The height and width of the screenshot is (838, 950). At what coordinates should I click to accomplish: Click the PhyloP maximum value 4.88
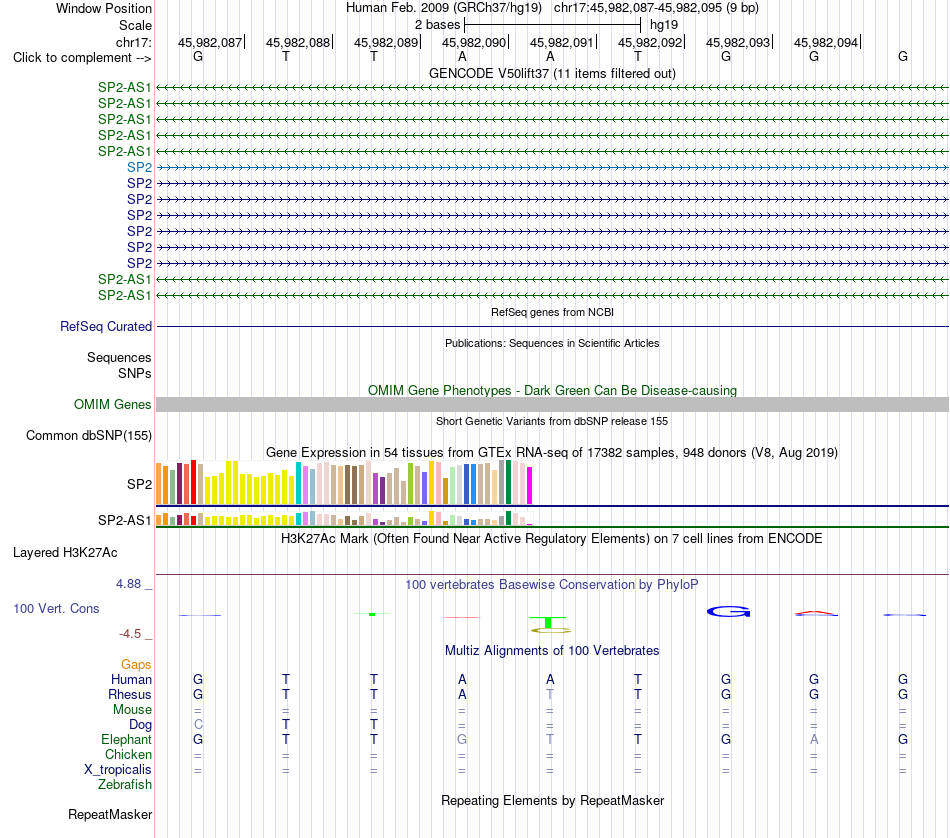(128, 584)
